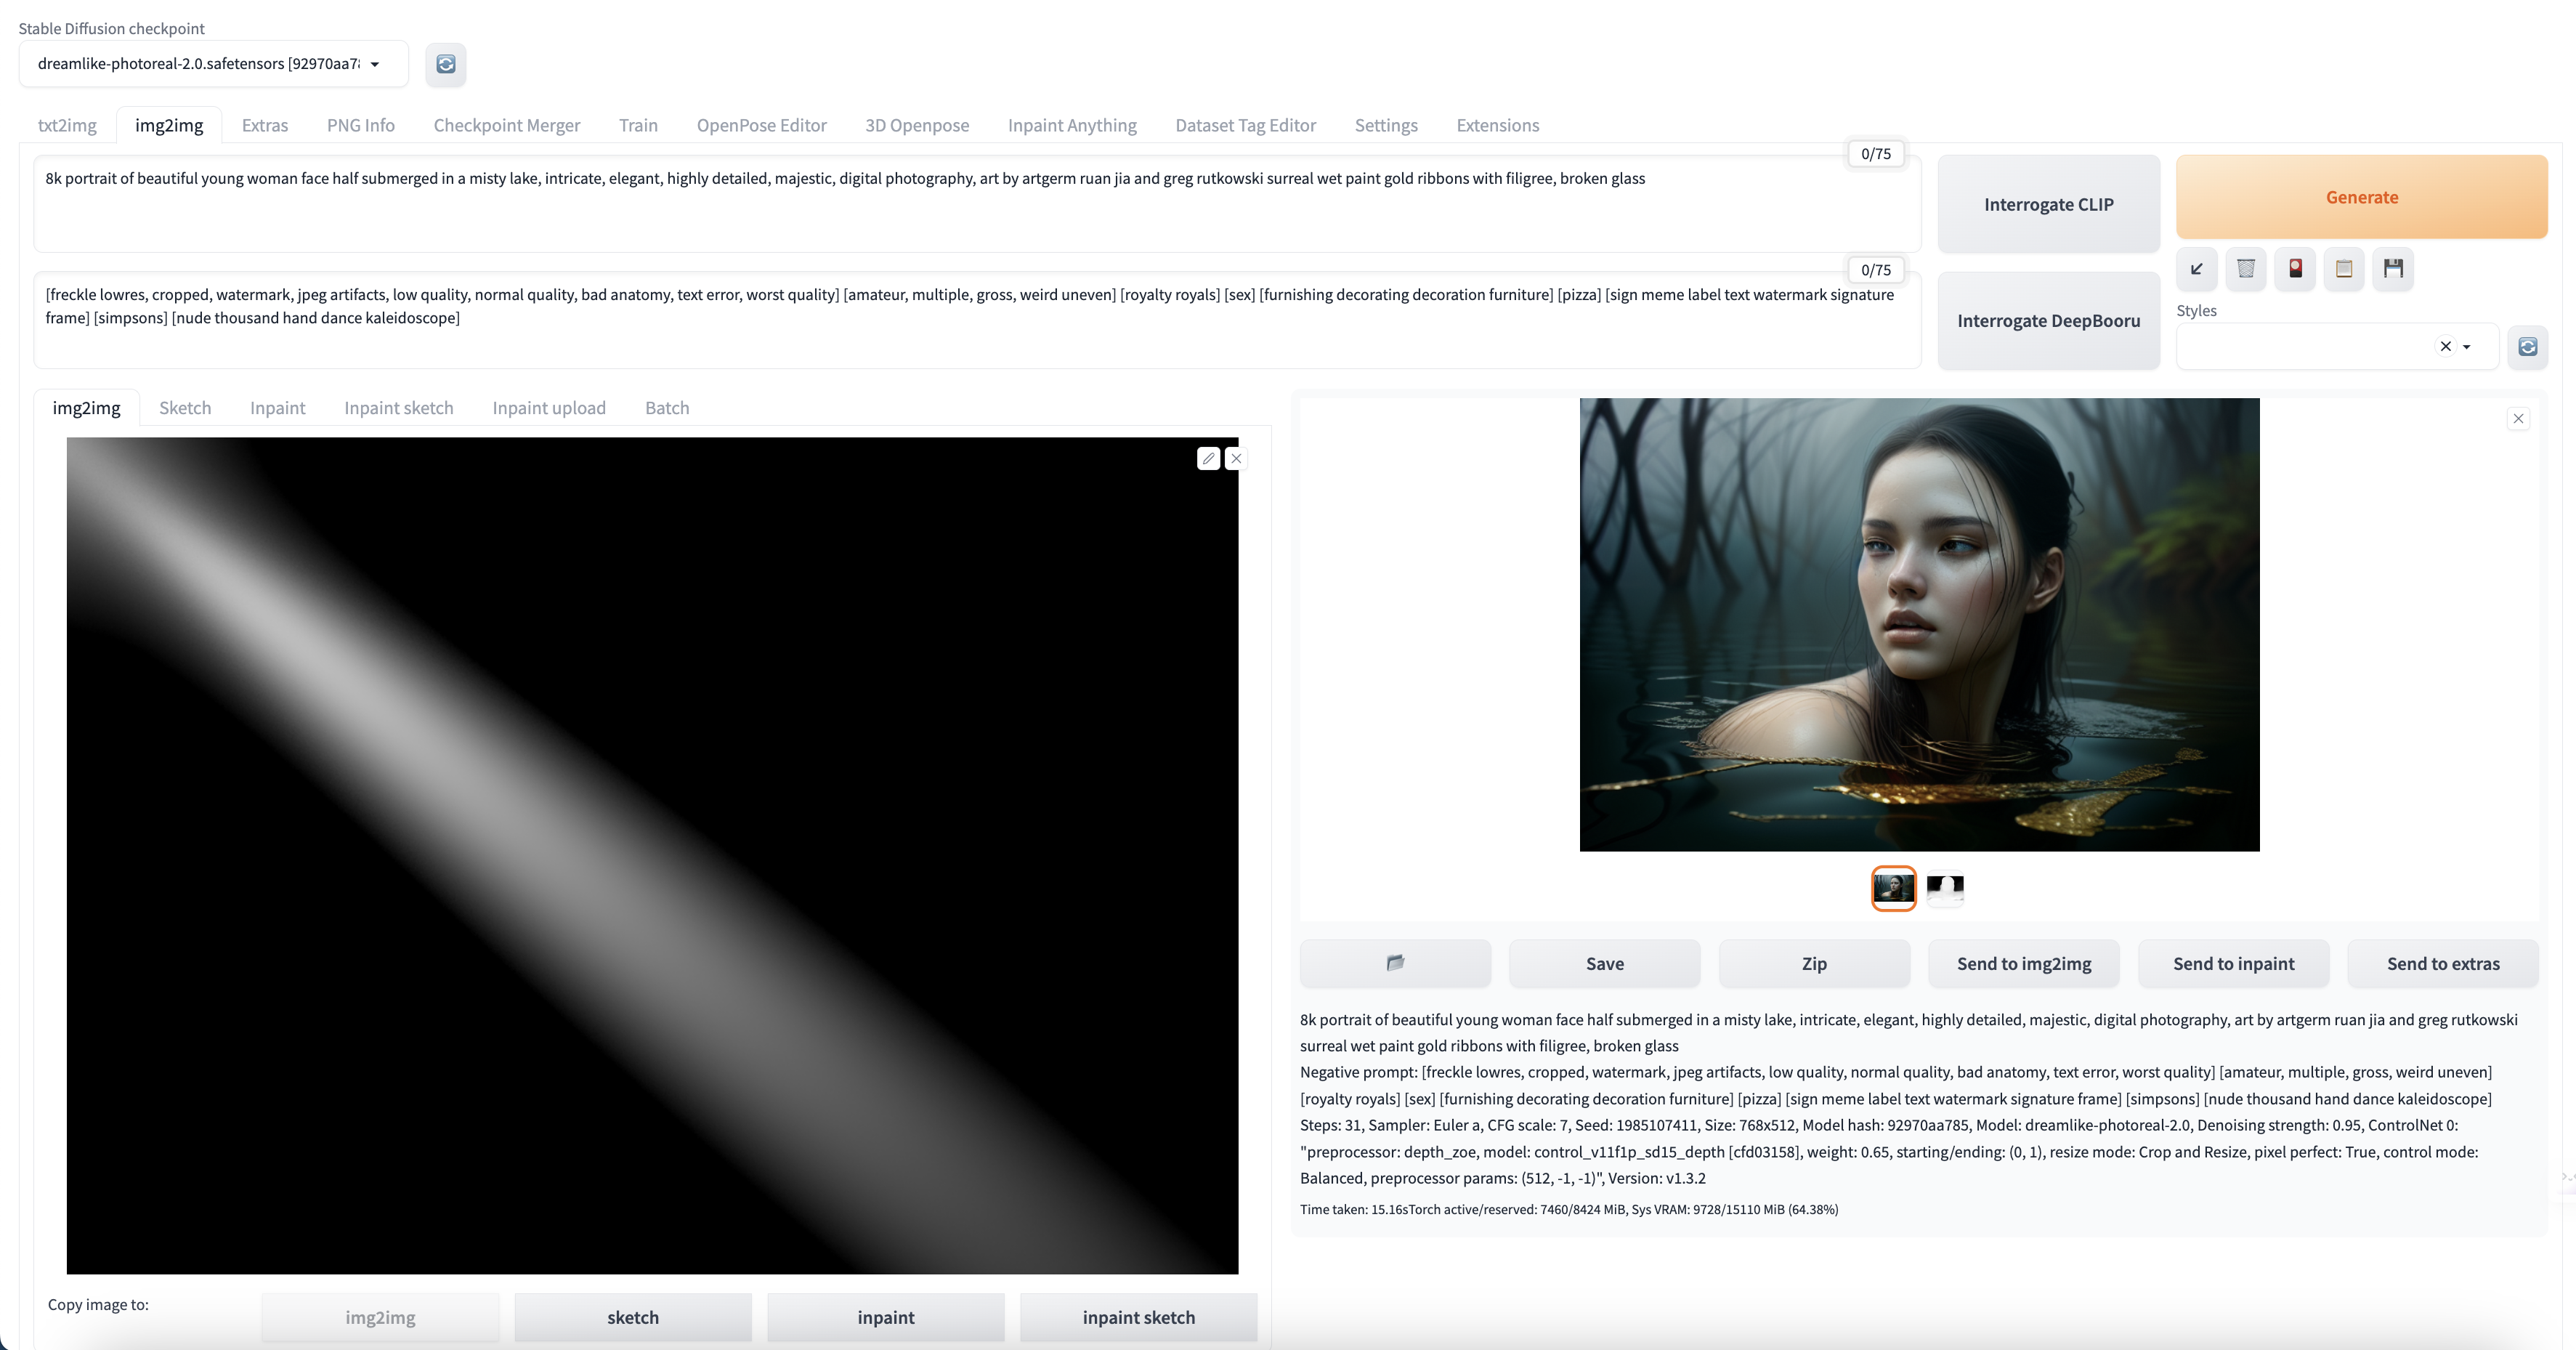Click Interrogate CLIP
This screenshot has width=2576, height=1350.
2049,204
